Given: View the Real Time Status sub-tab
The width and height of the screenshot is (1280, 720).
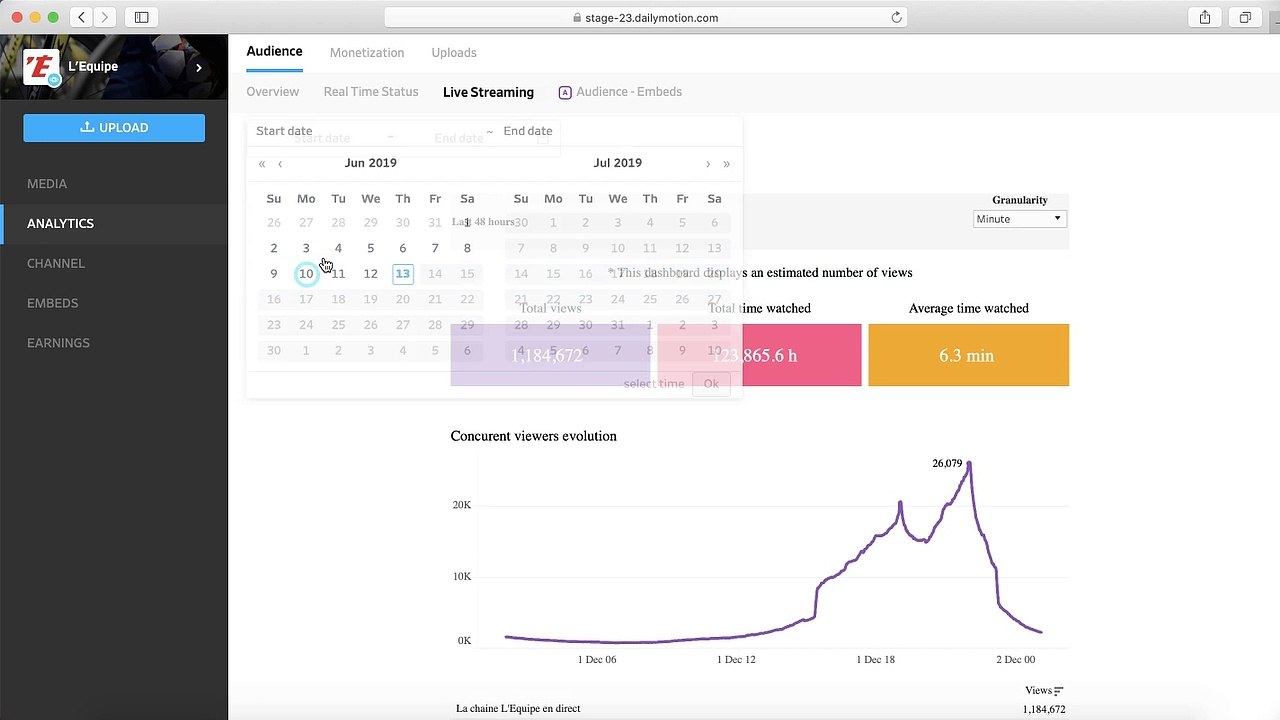Looking at the screenshot, I should tap(371, 92).
